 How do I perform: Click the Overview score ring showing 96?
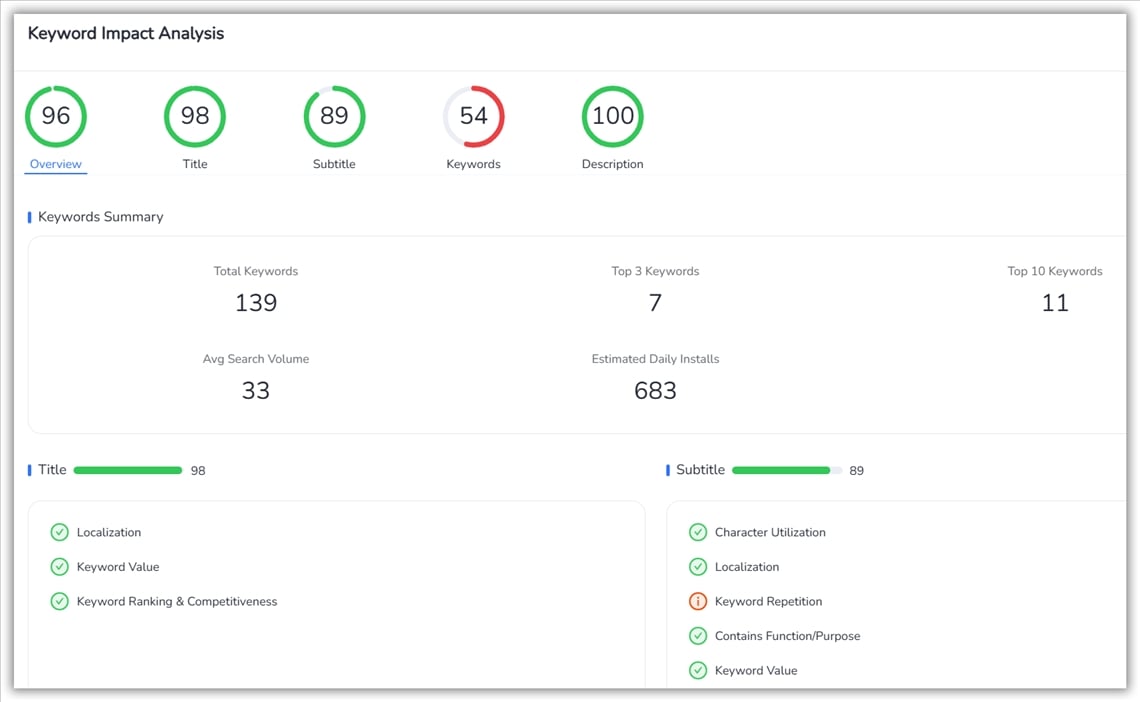pyautogui.click(x=55, y=115)
